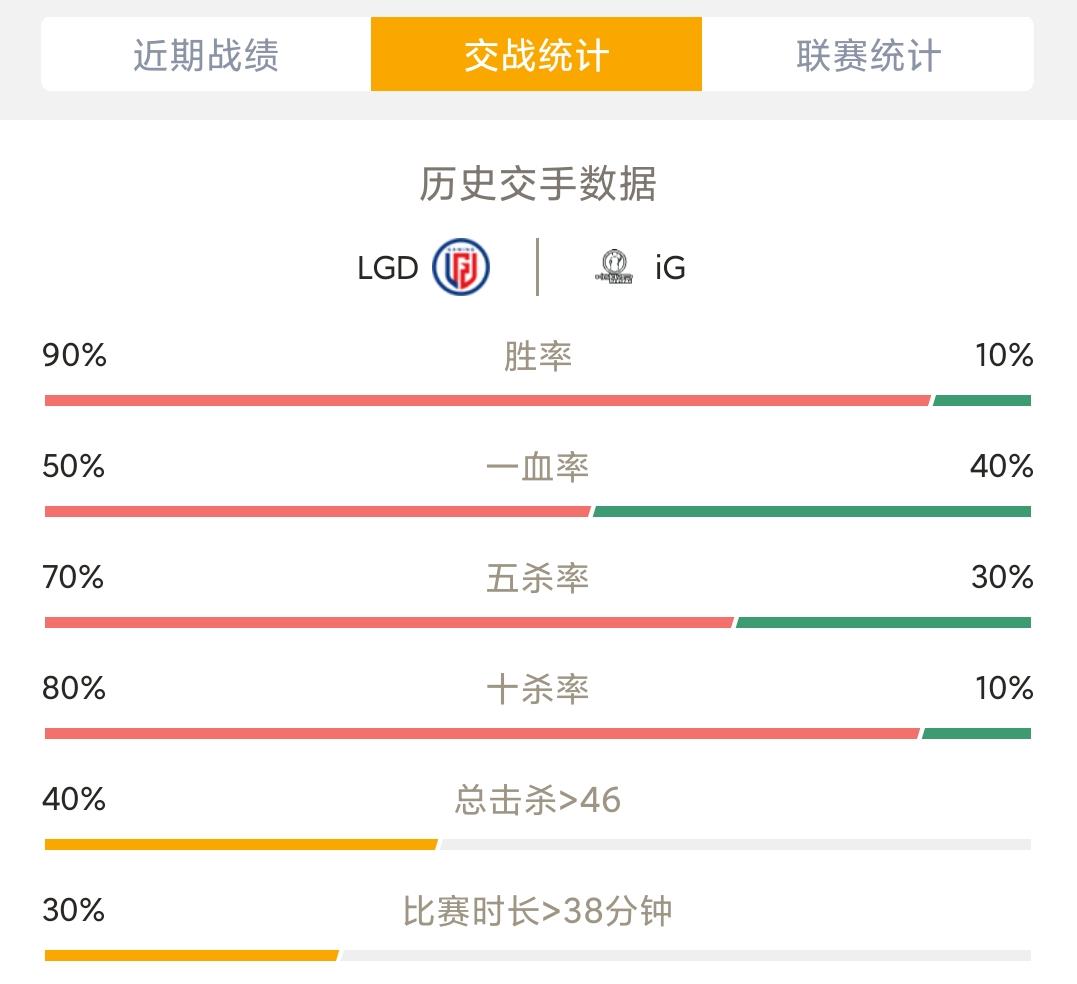This screenshot has width=1077, height=984.
Task: Tap the LGD team logo
Action: point(461,267)
